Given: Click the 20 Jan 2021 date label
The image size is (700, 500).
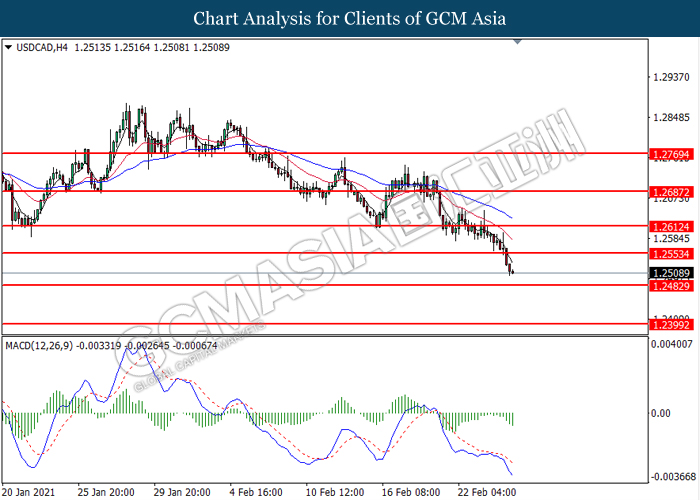Looking at the screenshot, I should (29, 492).
